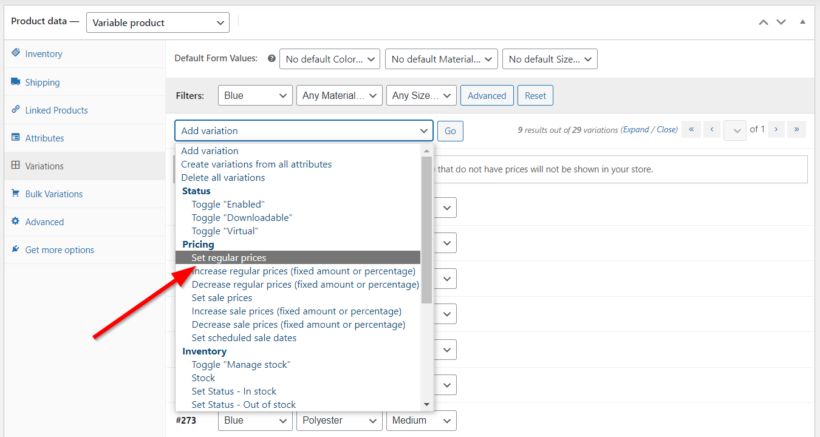Open the Any Material filter dropdown
Screen dimensions: 820x437
point(339,96)
